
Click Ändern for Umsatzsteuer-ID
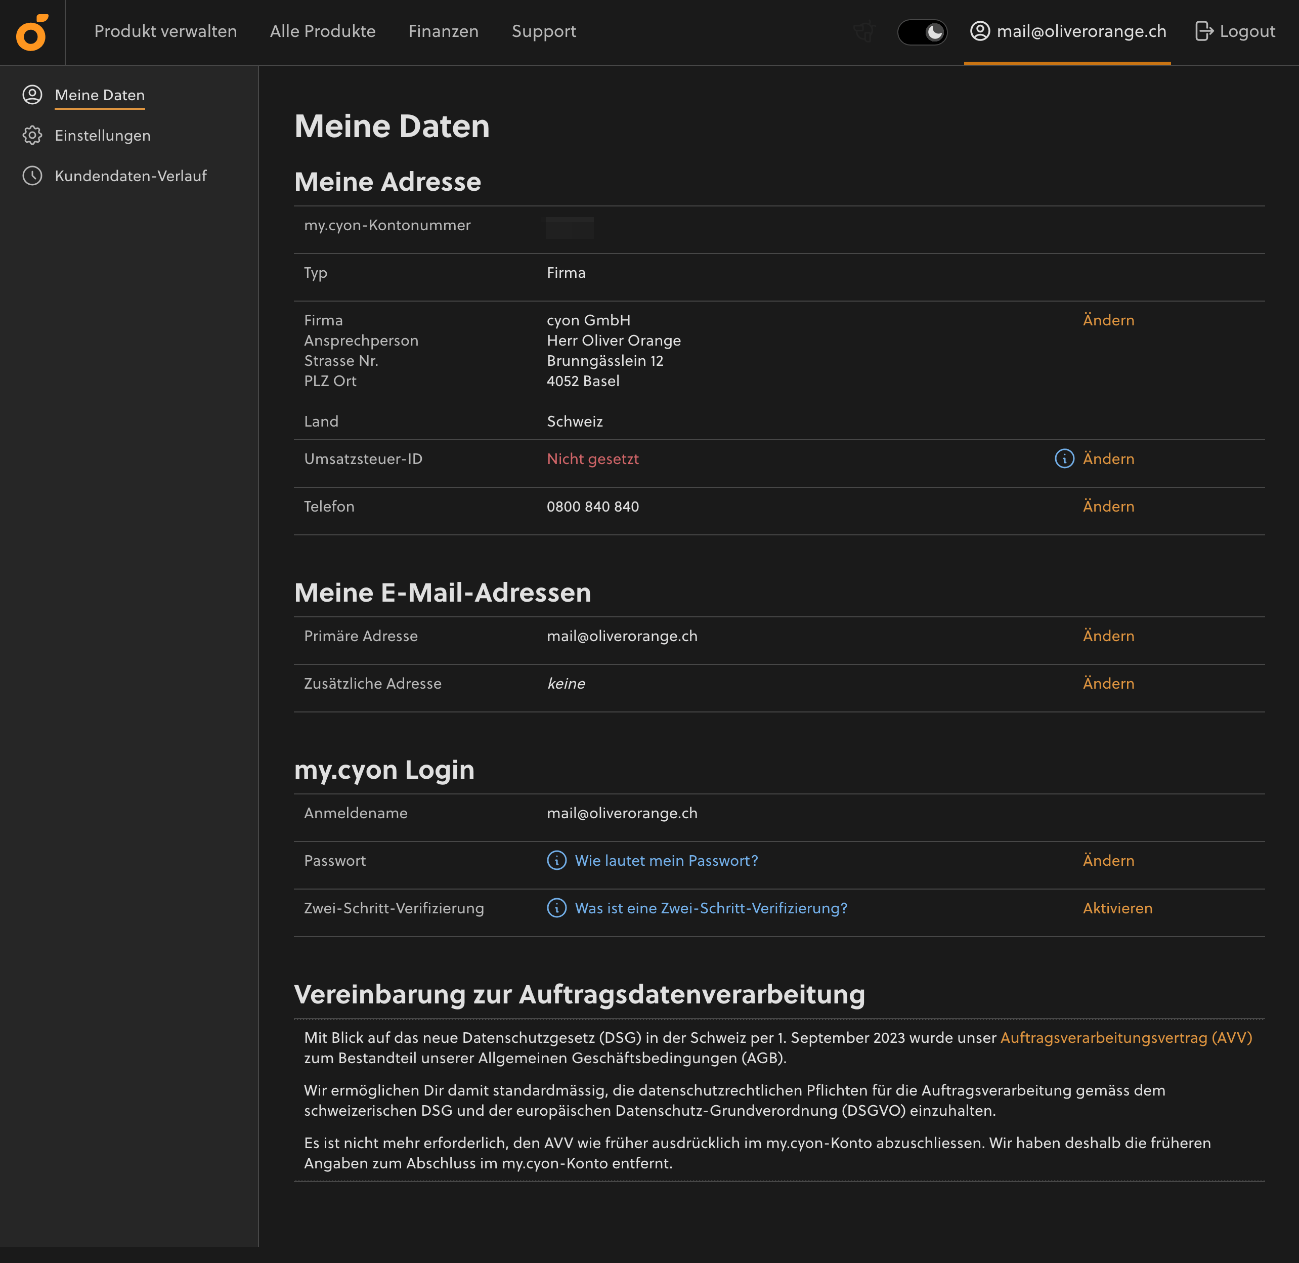tap(1108, 459)
